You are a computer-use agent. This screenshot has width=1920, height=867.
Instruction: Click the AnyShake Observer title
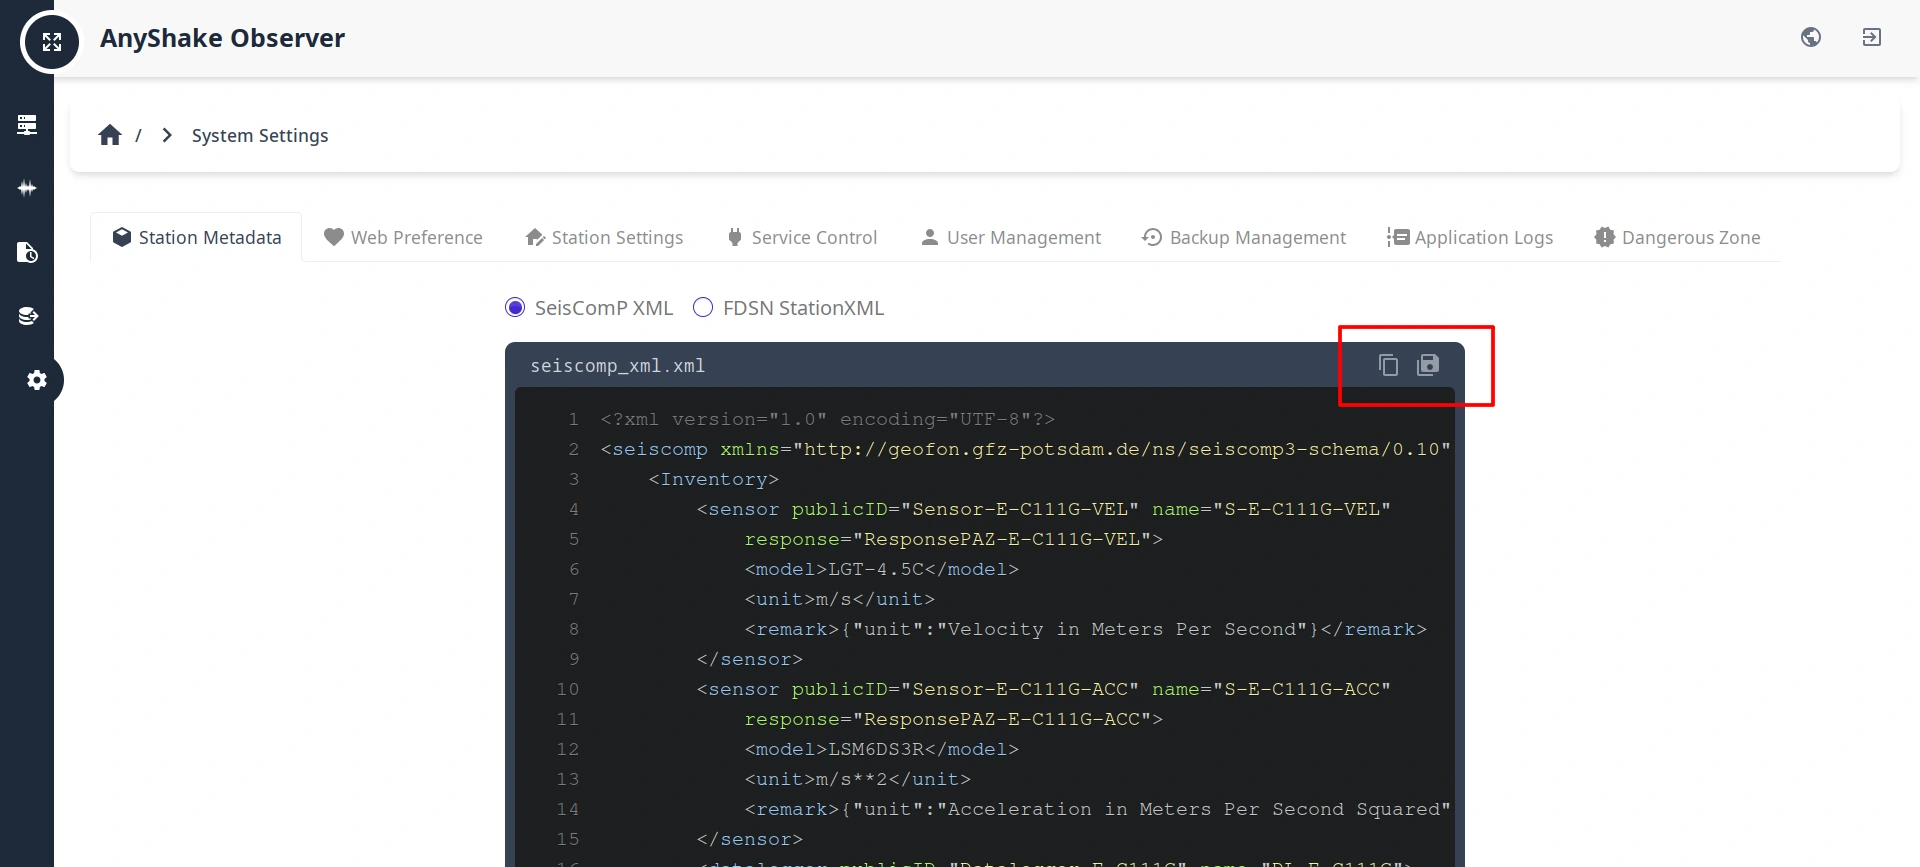point(222,38)
